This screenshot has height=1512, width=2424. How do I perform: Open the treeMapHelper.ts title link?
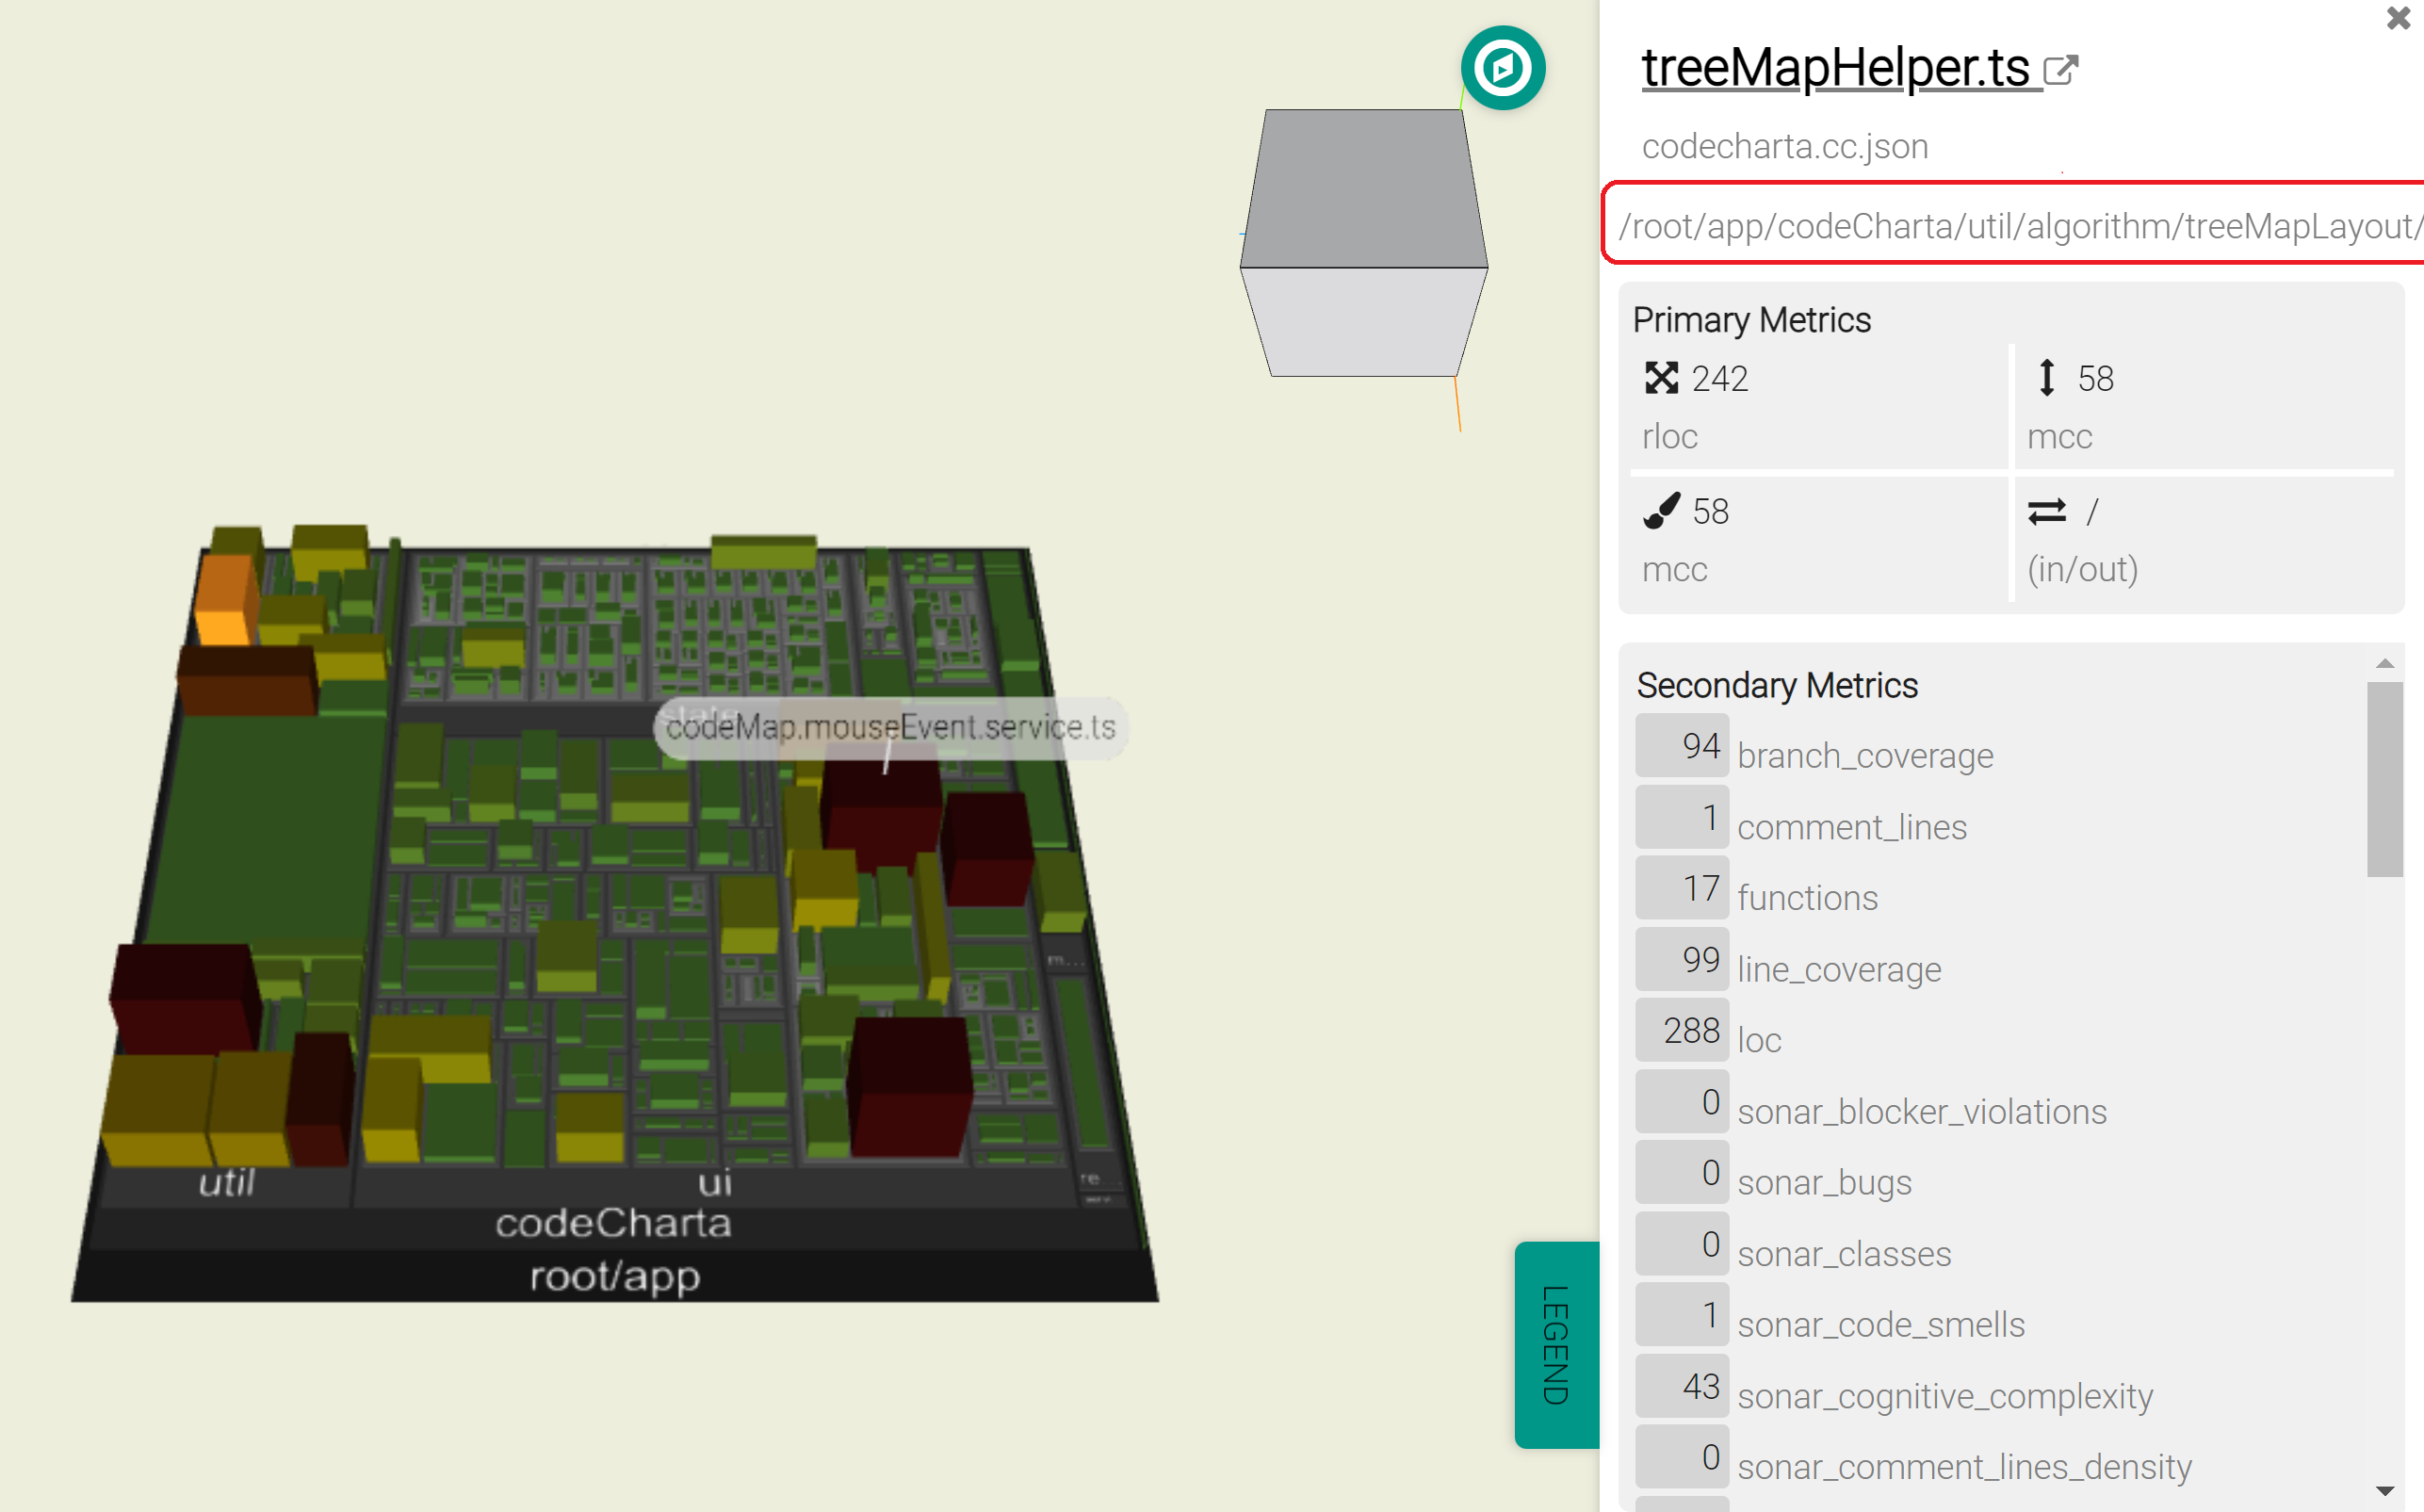tap(1835, 68)
